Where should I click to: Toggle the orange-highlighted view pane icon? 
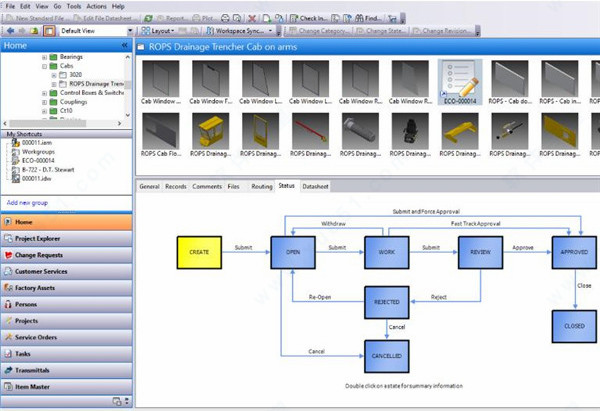[49, 31]
